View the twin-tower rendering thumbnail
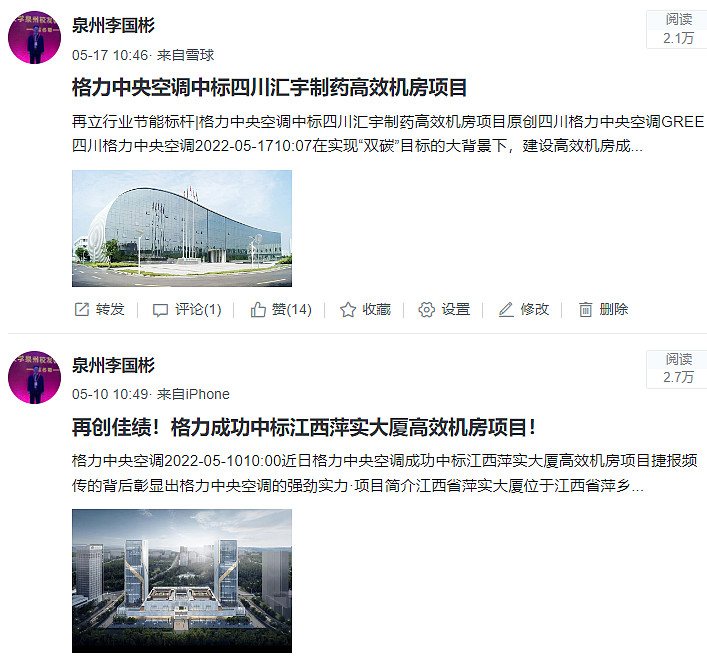Viewport: 707px width, 665px height. click(182, 581)
